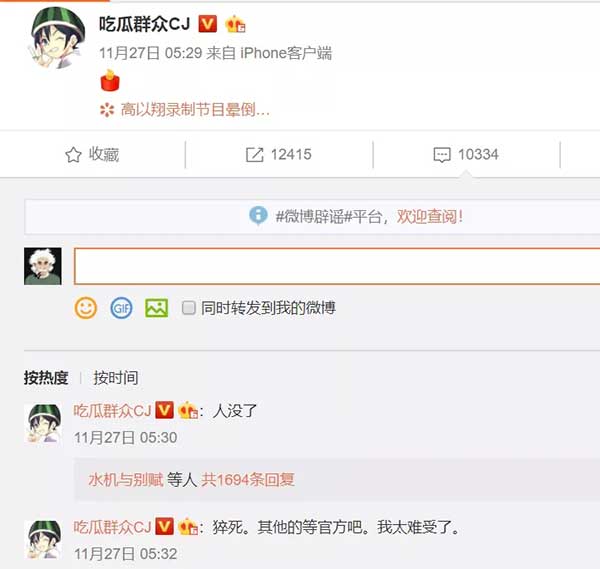Open the 欢迎查阅! link
Screen dimensions: 600x569
430,217
